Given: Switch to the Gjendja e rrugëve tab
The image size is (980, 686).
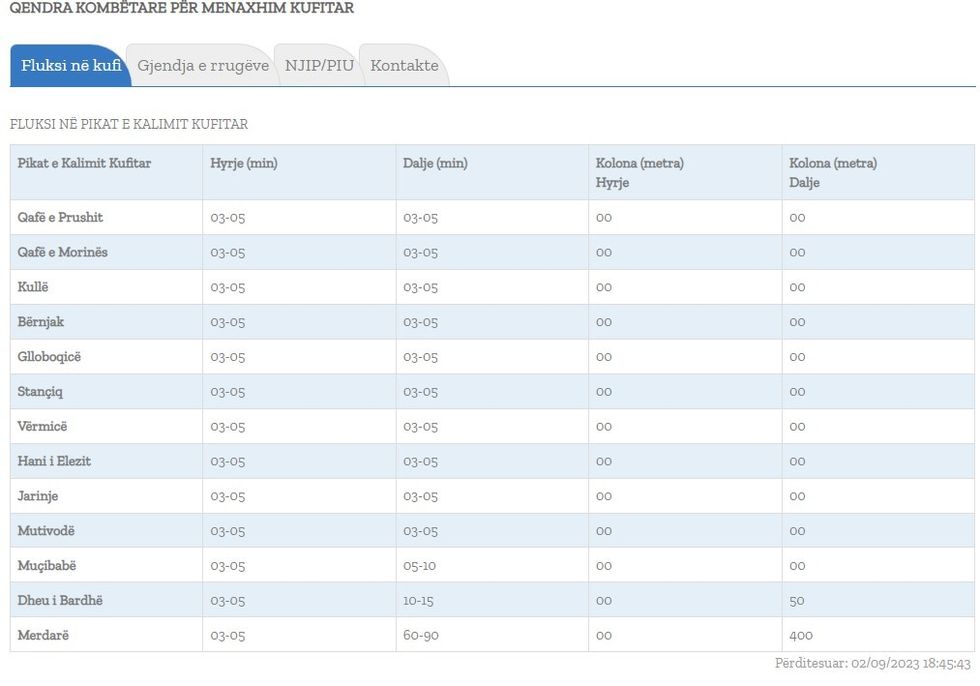Looking at the screenshot, I should [202, 65].
